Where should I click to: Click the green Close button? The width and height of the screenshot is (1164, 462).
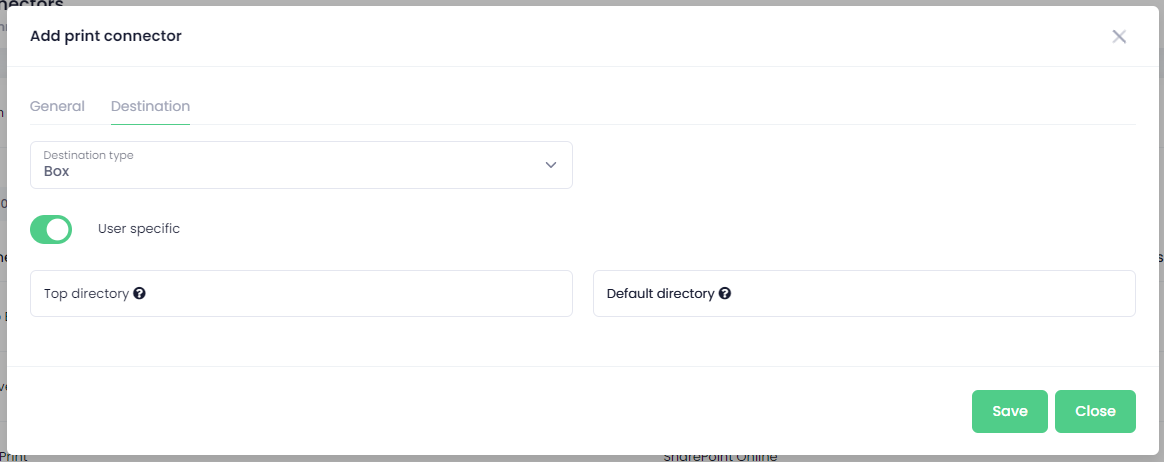[x=1095, y=411]
